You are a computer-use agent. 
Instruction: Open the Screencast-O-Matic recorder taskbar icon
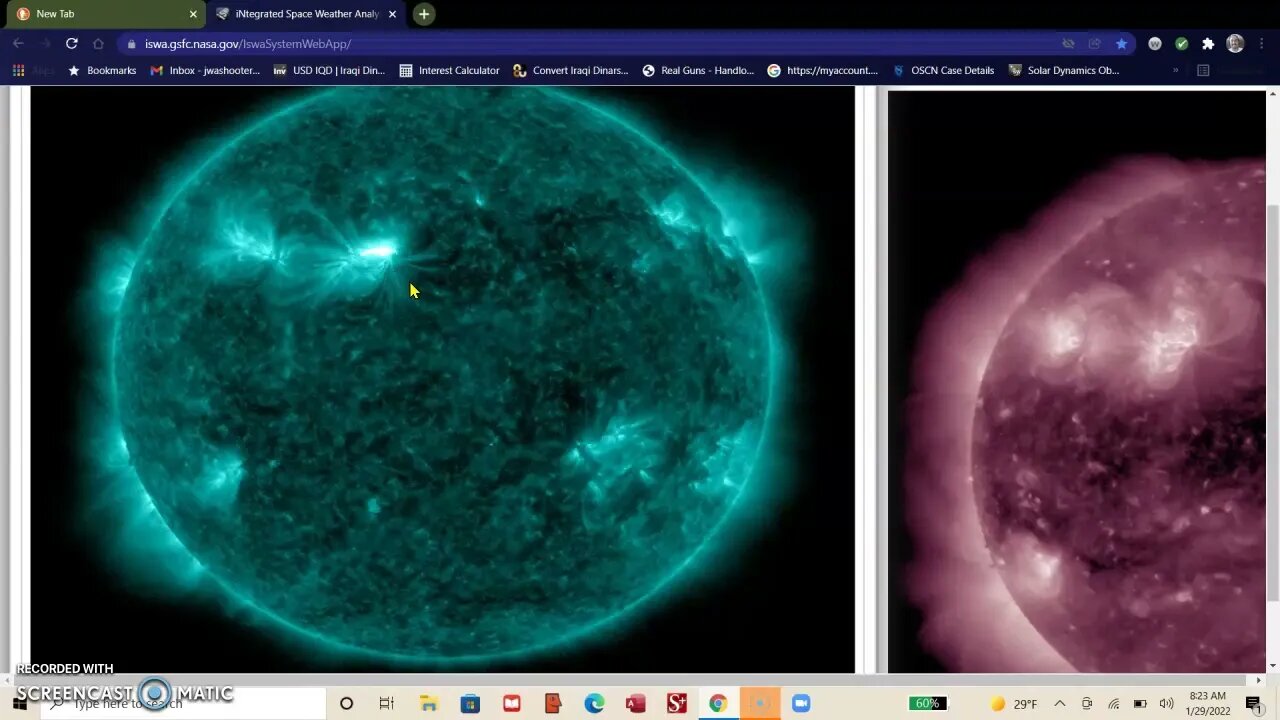(760, 703)
